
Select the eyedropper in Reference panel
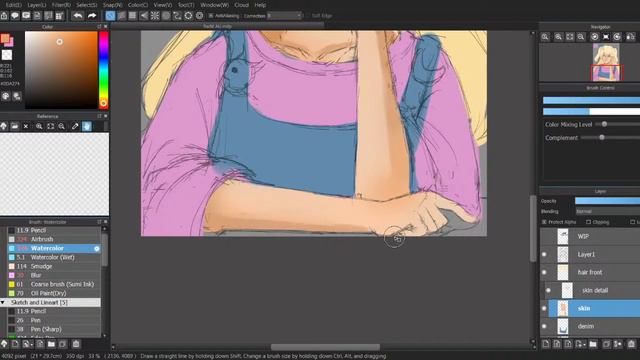(x=75, y=126)
